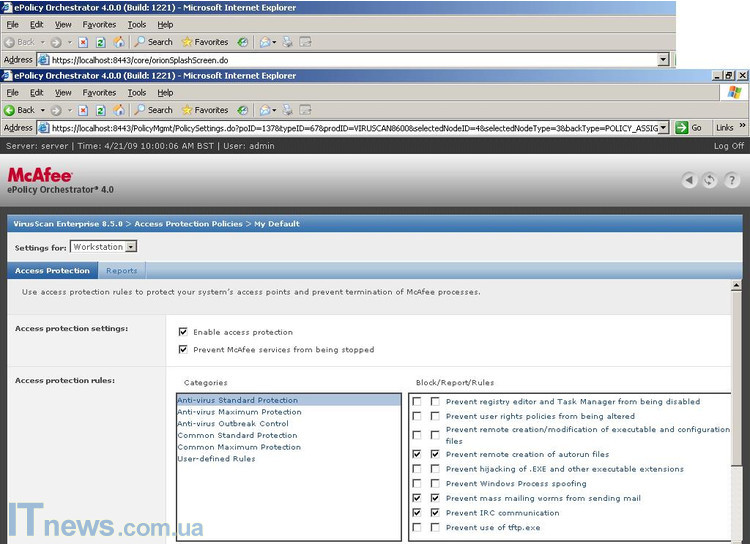Select User-defined Rules in Categories list
The width and height of the screenshot is (750, 544).
pos(216,459)
